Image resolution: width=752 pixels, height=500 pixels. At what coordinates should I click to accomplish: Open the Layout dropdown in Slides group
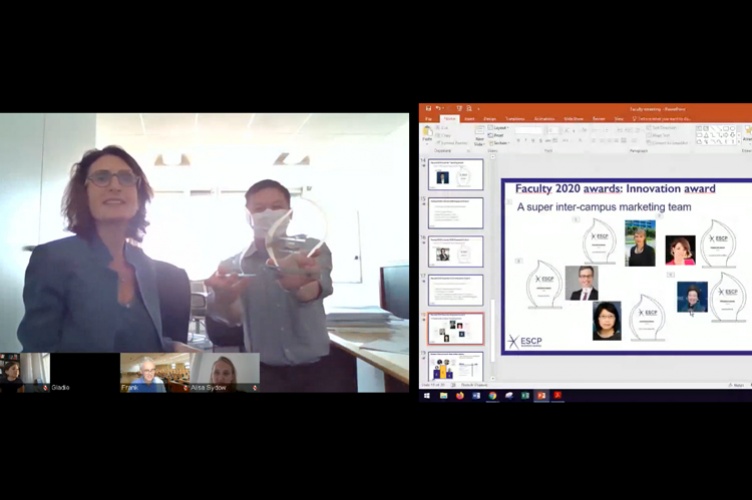click(x=499, y=128)
